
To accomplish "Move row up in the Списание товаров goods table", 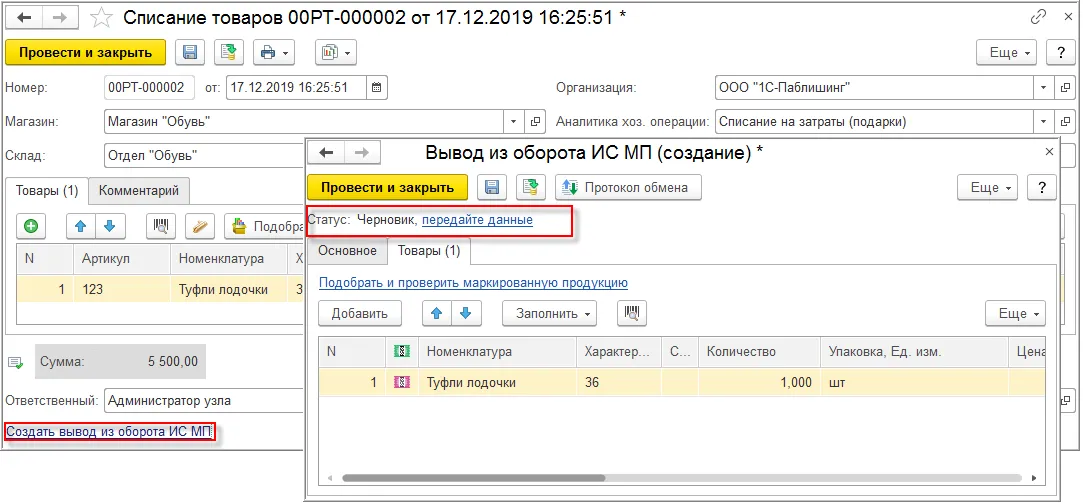I will tap(80, 226).
